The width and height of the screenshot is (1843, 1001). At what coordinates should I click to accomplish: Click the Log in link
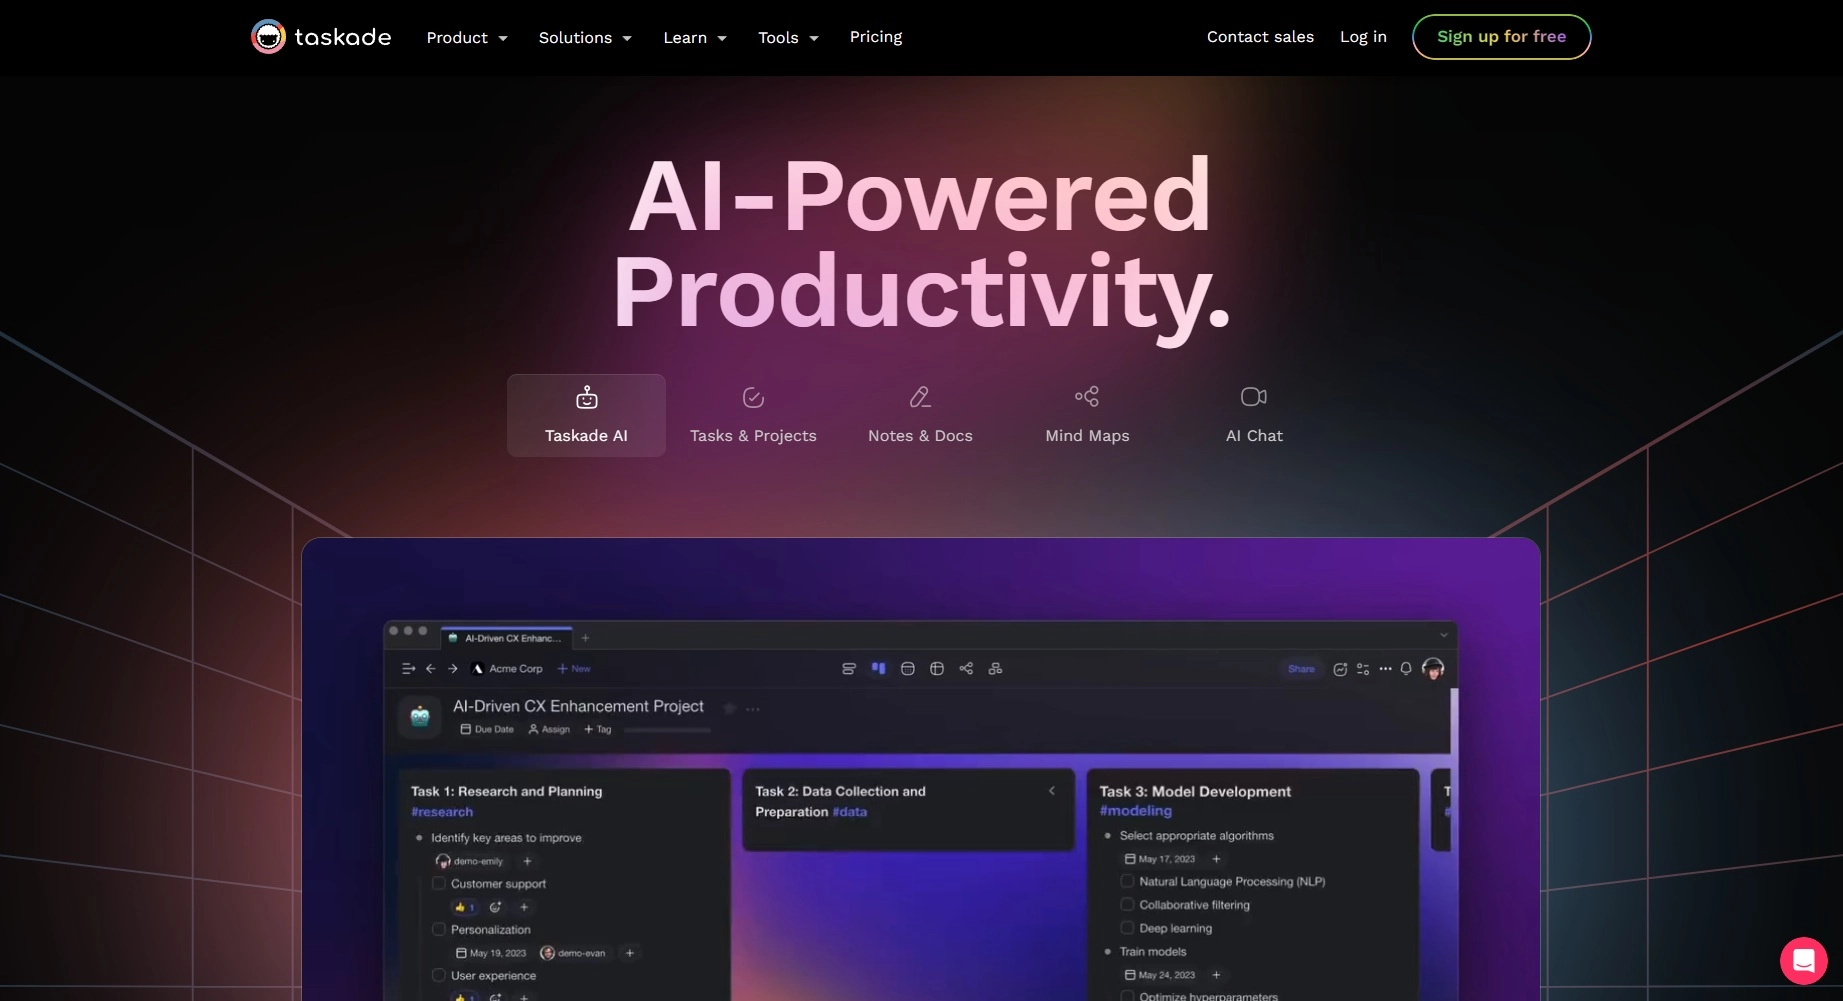coord(1363,37)
